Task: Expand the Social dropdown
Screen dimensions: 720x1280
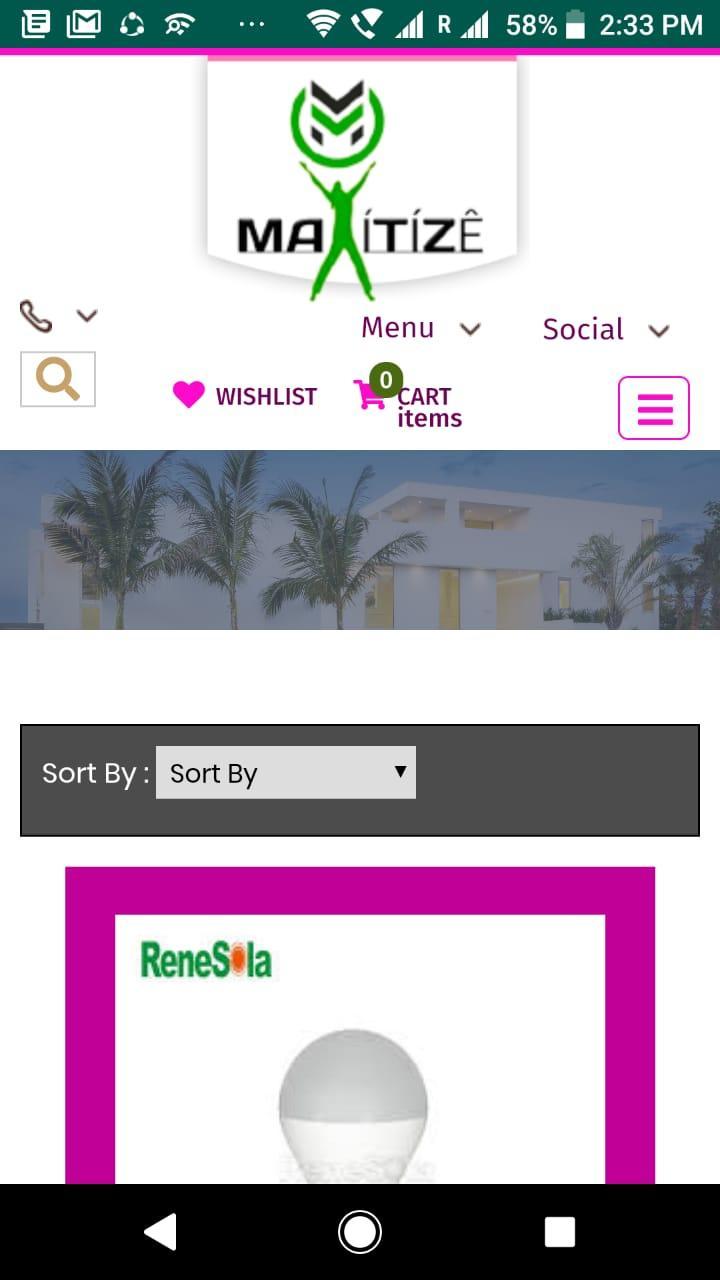Action: (x=606, y=330)
